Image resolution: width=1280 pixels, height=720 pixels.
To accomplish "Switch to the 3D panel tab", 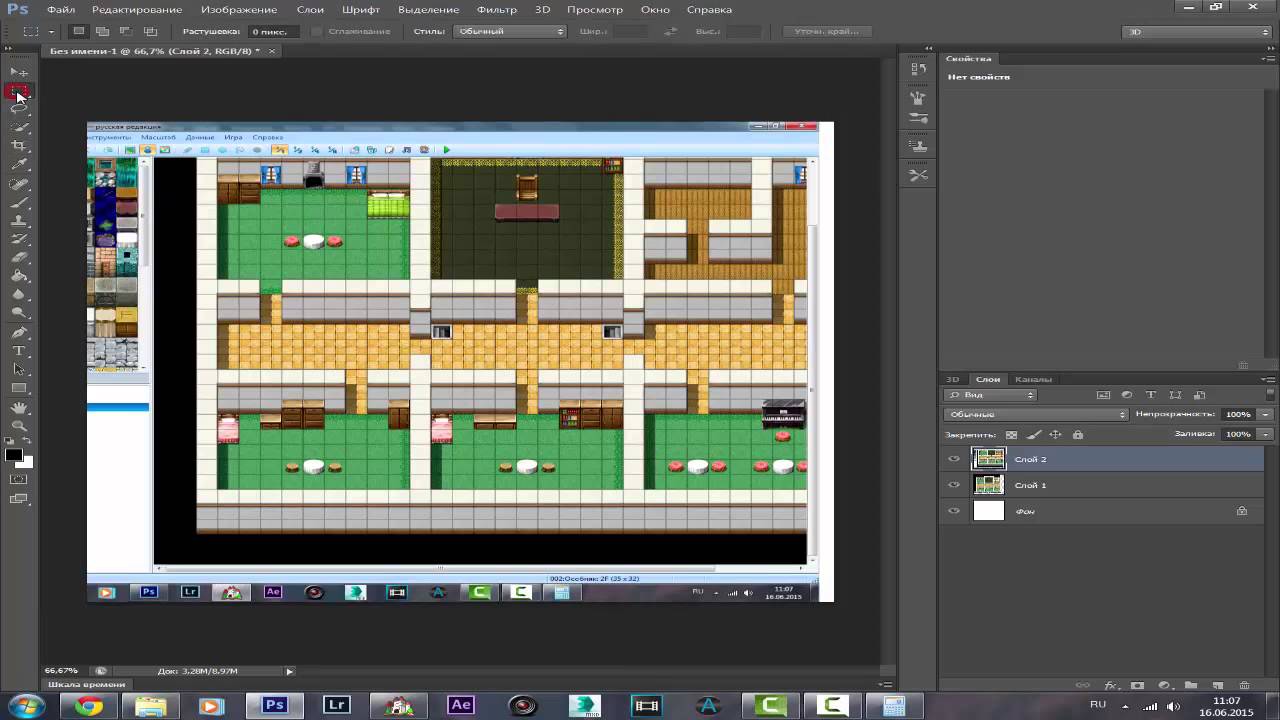I will click(x=953, y=379).
